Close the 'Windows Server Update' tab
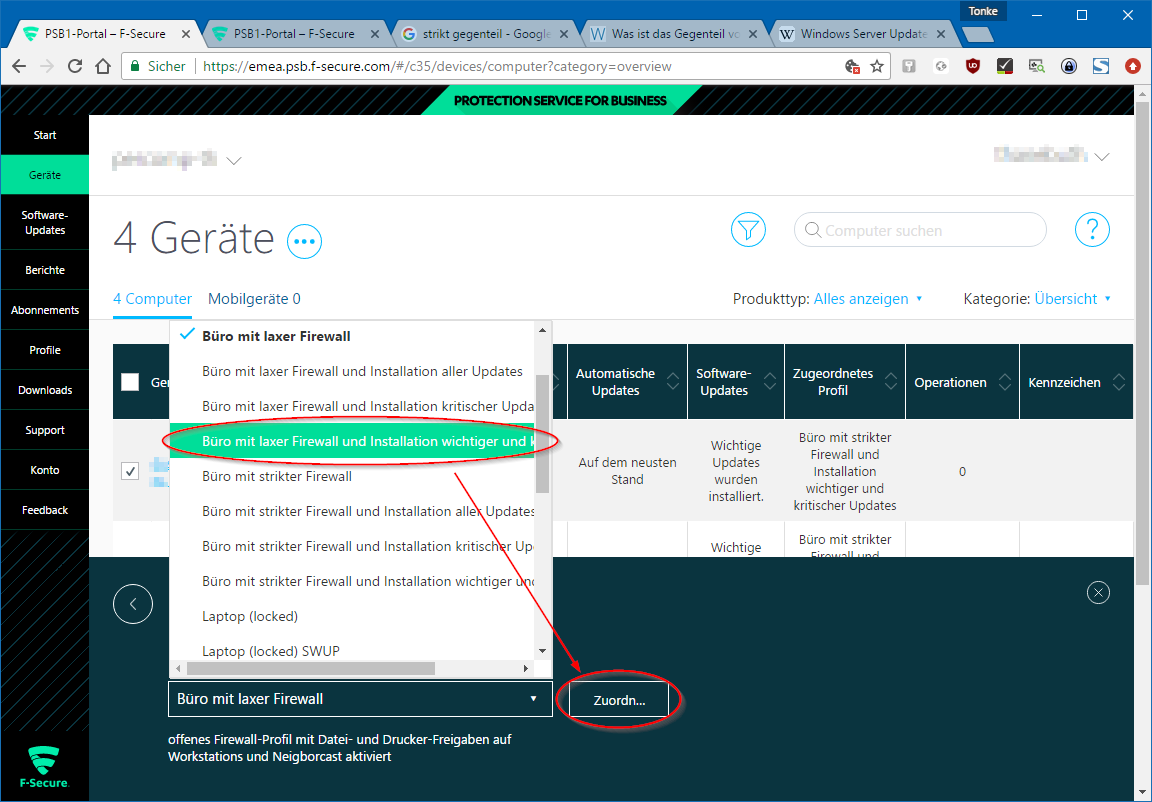 pos(941,34)
